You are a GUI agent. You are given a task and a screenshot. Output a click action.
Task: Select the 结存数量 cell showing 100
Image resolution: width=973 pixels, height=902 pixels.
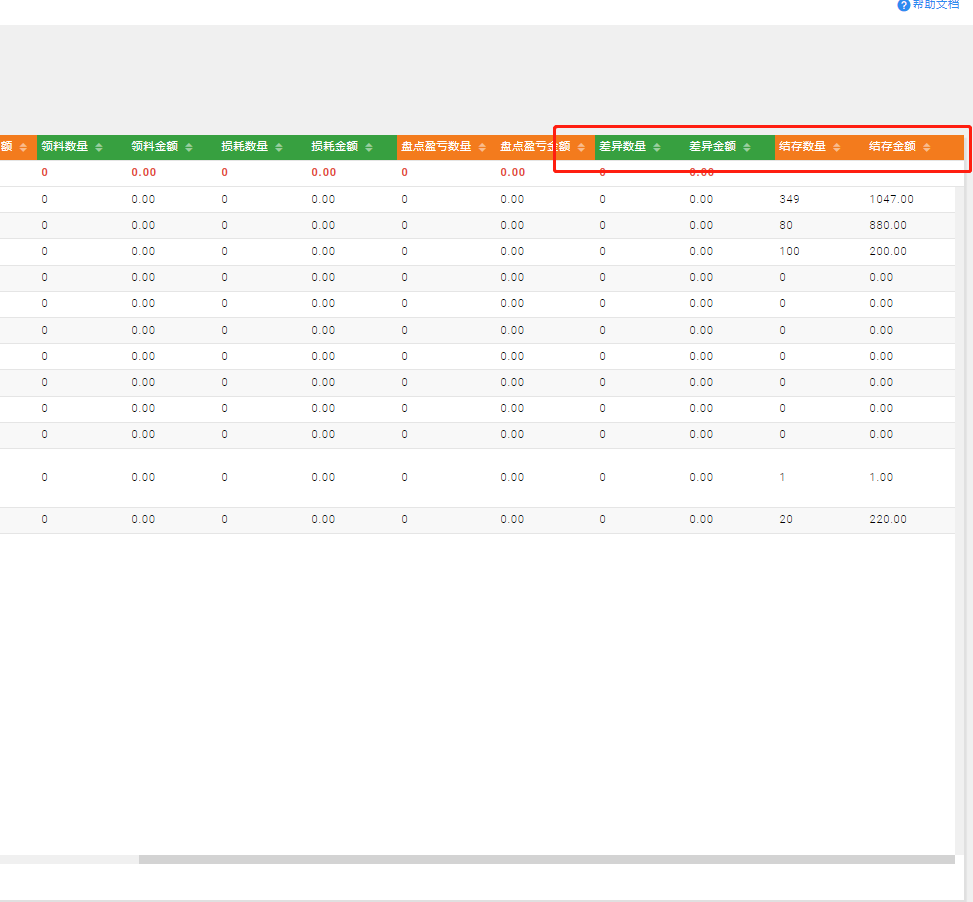pos(789,251)
